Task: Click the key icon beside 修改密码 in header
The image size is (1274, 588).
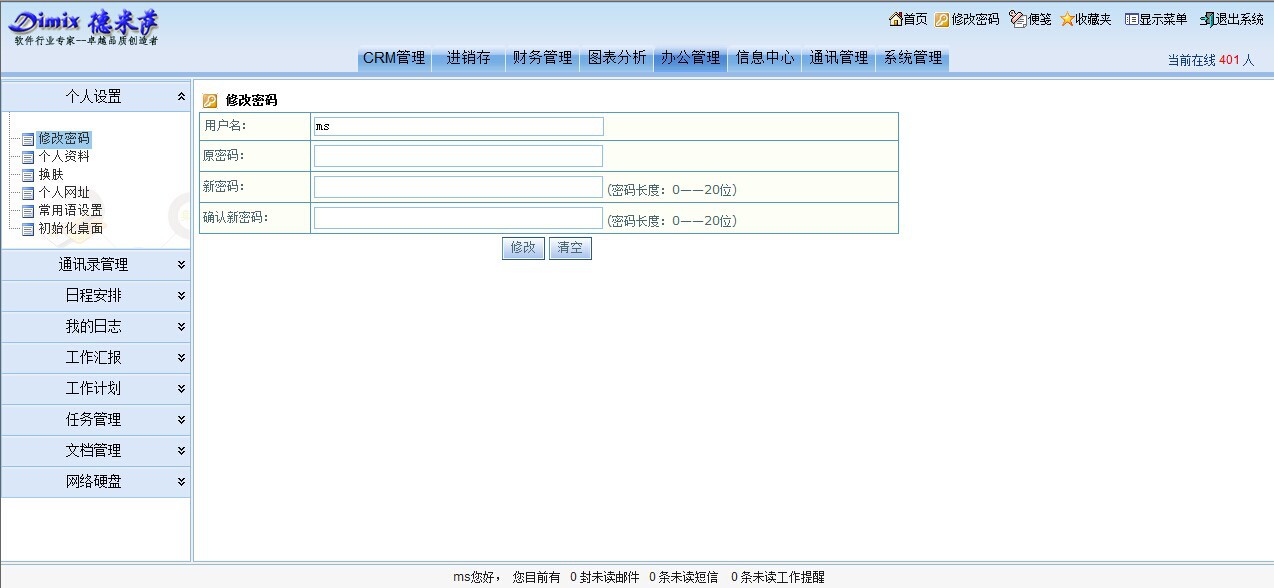Action: tap(942, 19)
